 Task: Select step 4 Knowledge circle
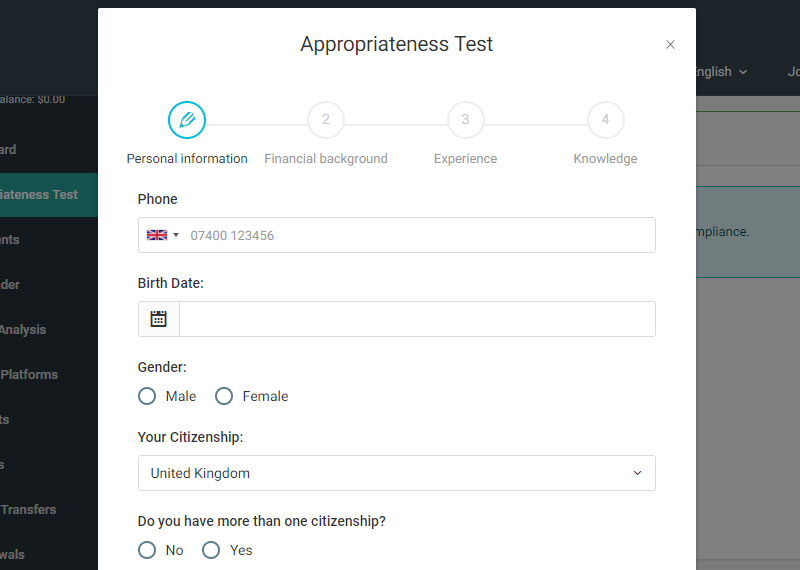[x=605, y=120]
